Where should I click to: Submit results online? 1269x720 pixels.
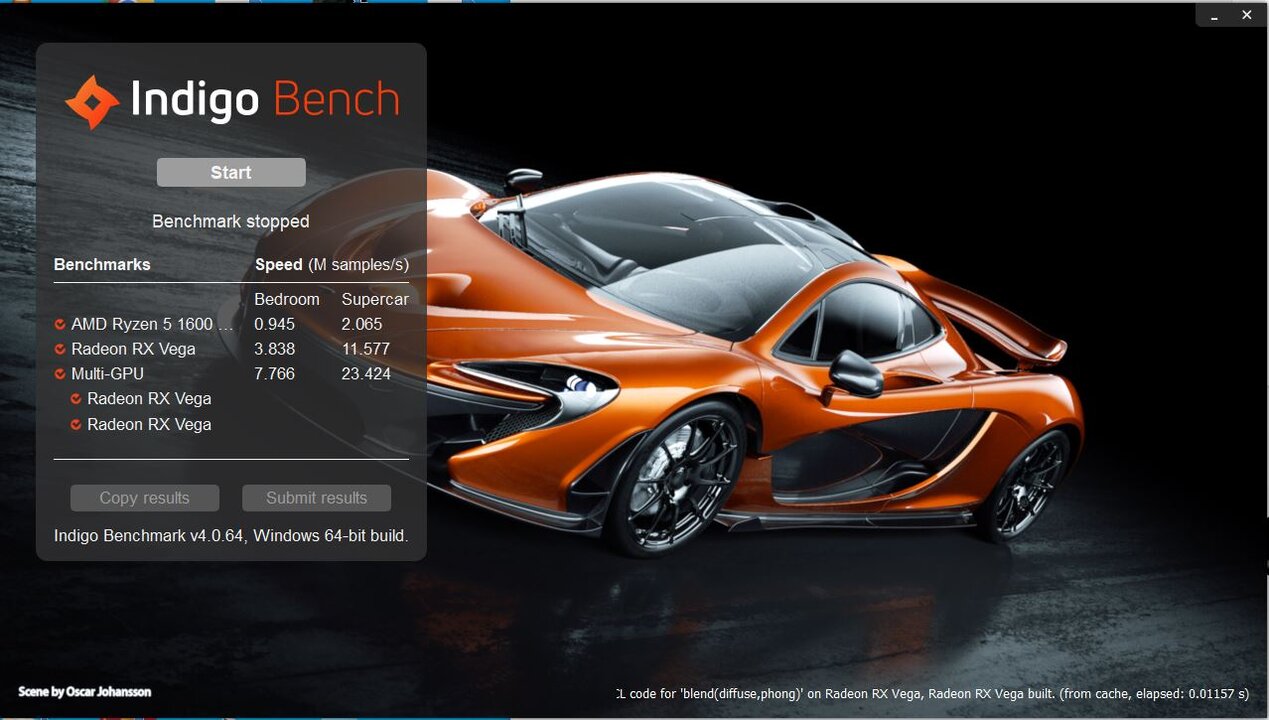[x=316, y=498]
